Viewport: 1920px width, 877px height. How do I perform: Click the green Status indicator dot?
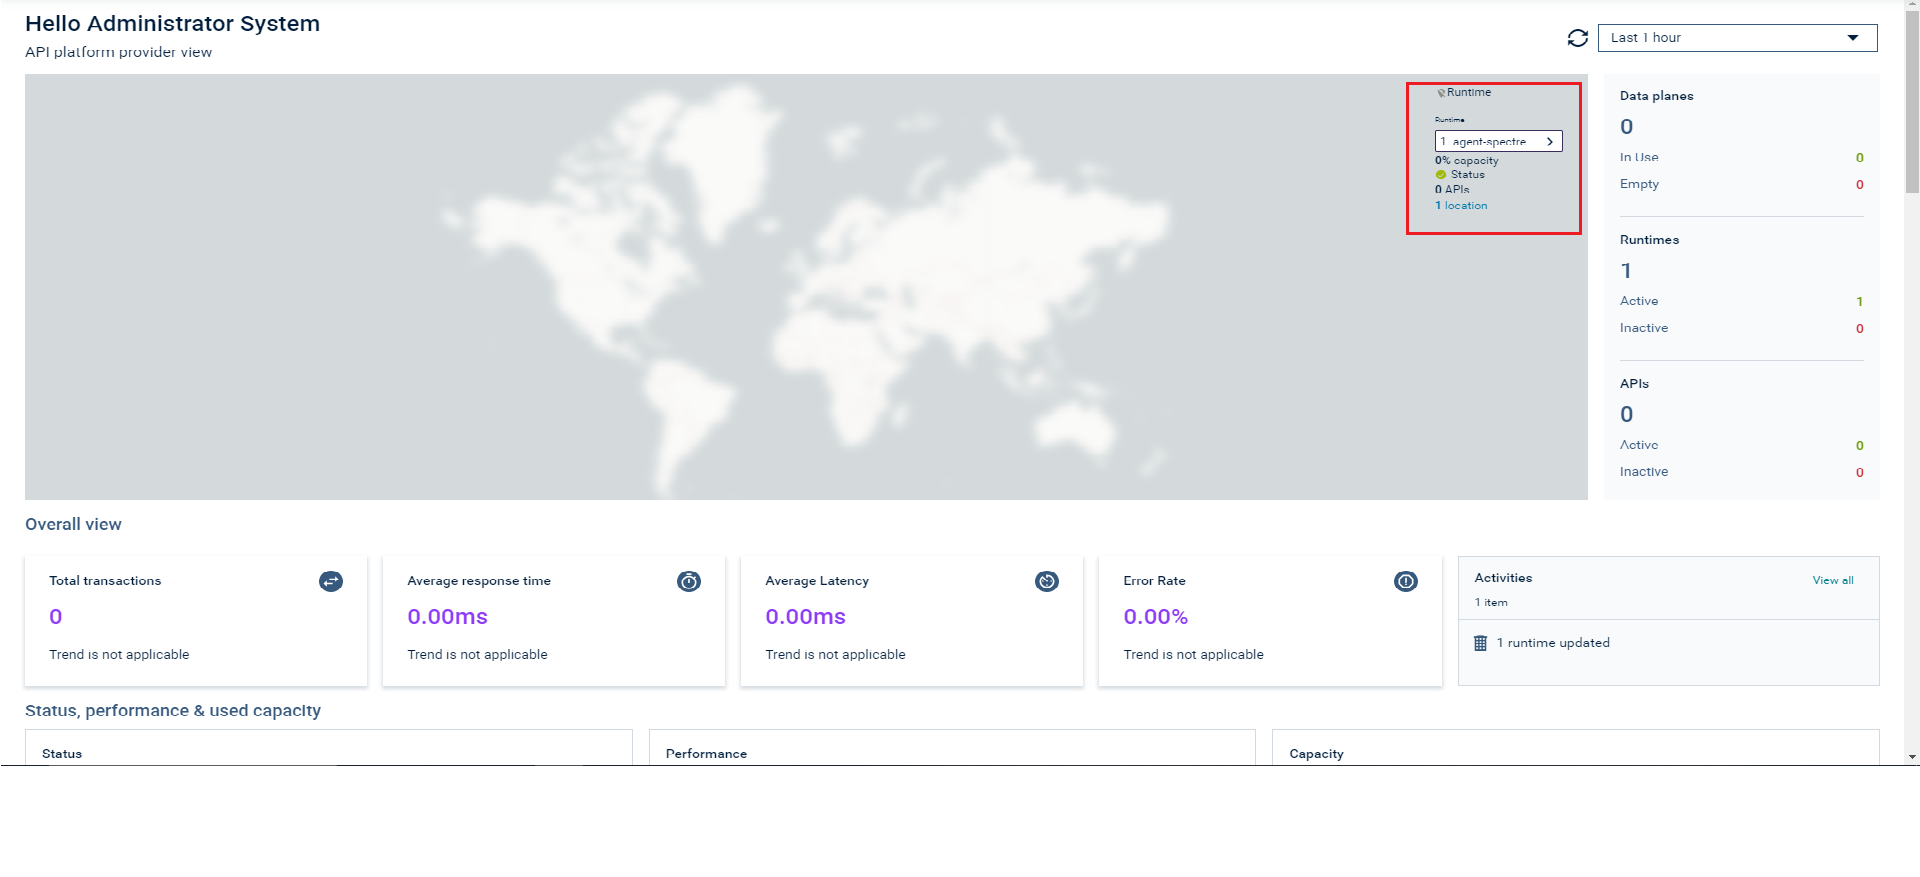point(1441,175)
